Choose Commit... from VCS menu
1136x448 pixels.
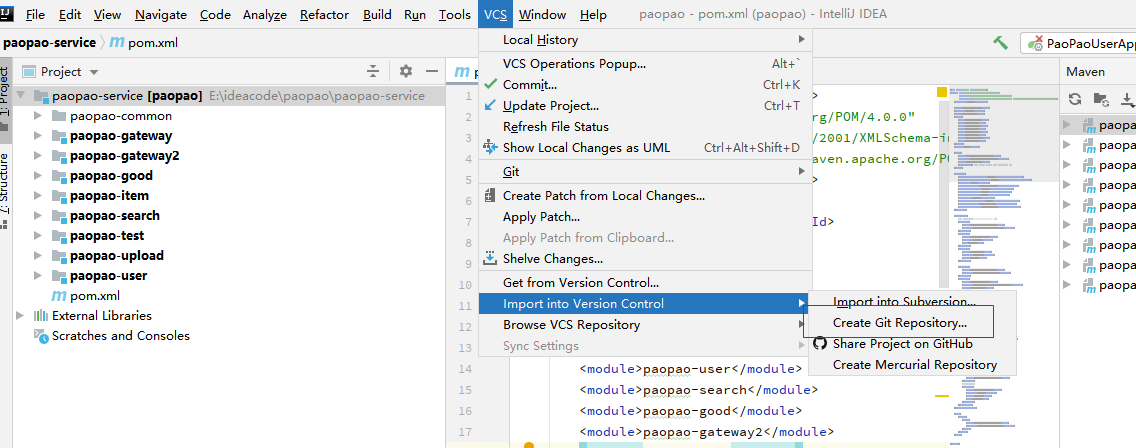coord(646,85)
